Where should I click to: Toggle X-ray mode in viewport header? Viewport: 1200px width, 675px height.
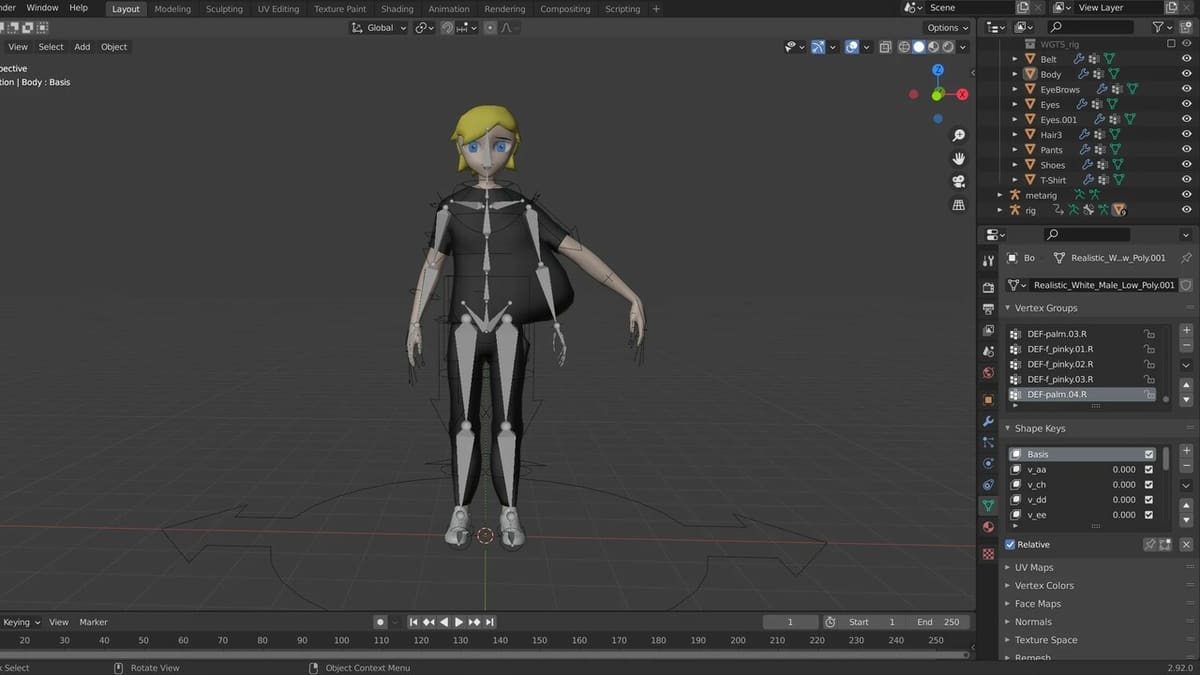tap(884, 47)
